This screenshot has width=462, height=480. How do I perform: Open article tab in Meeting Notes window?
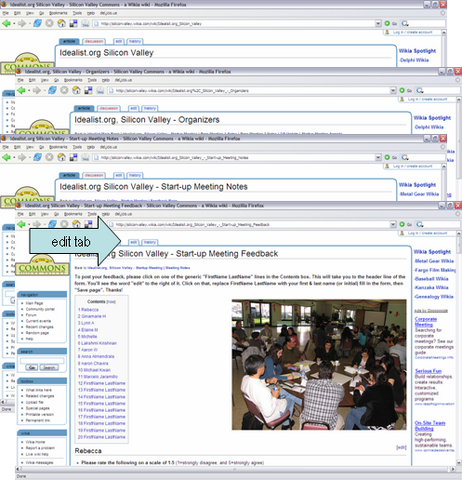69,175
